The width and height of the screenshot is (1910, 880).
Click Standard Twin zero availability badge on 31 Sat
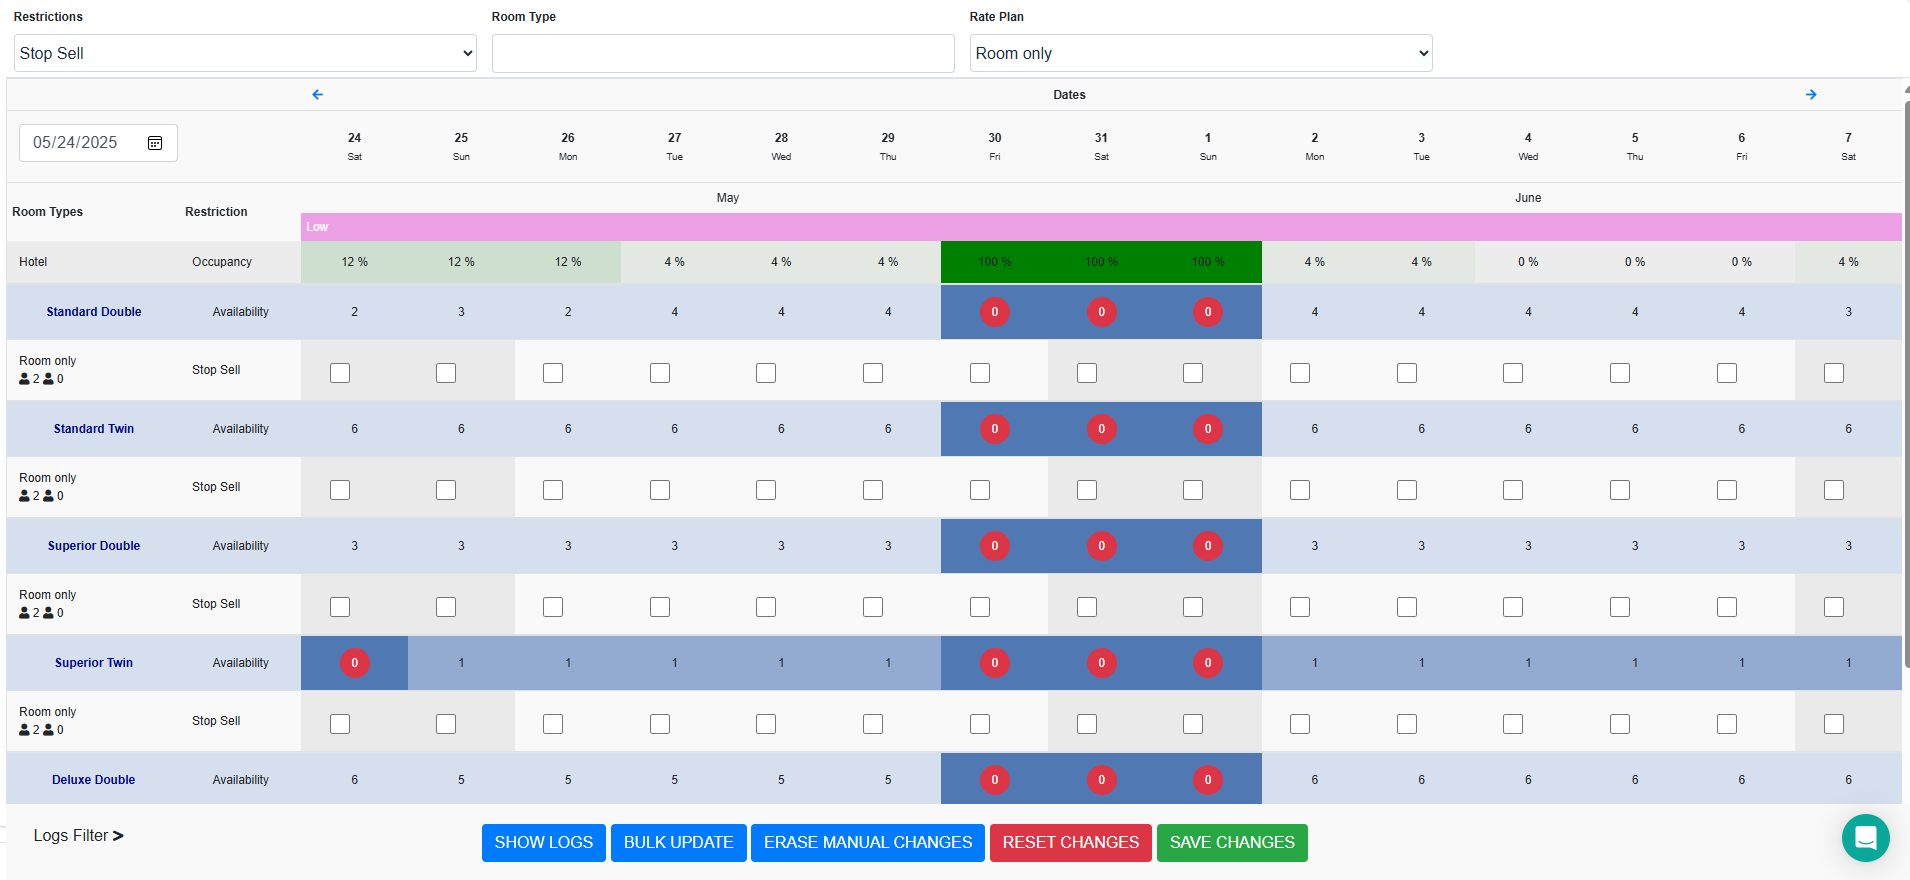pyautogui.click(x=1101, y=429)
